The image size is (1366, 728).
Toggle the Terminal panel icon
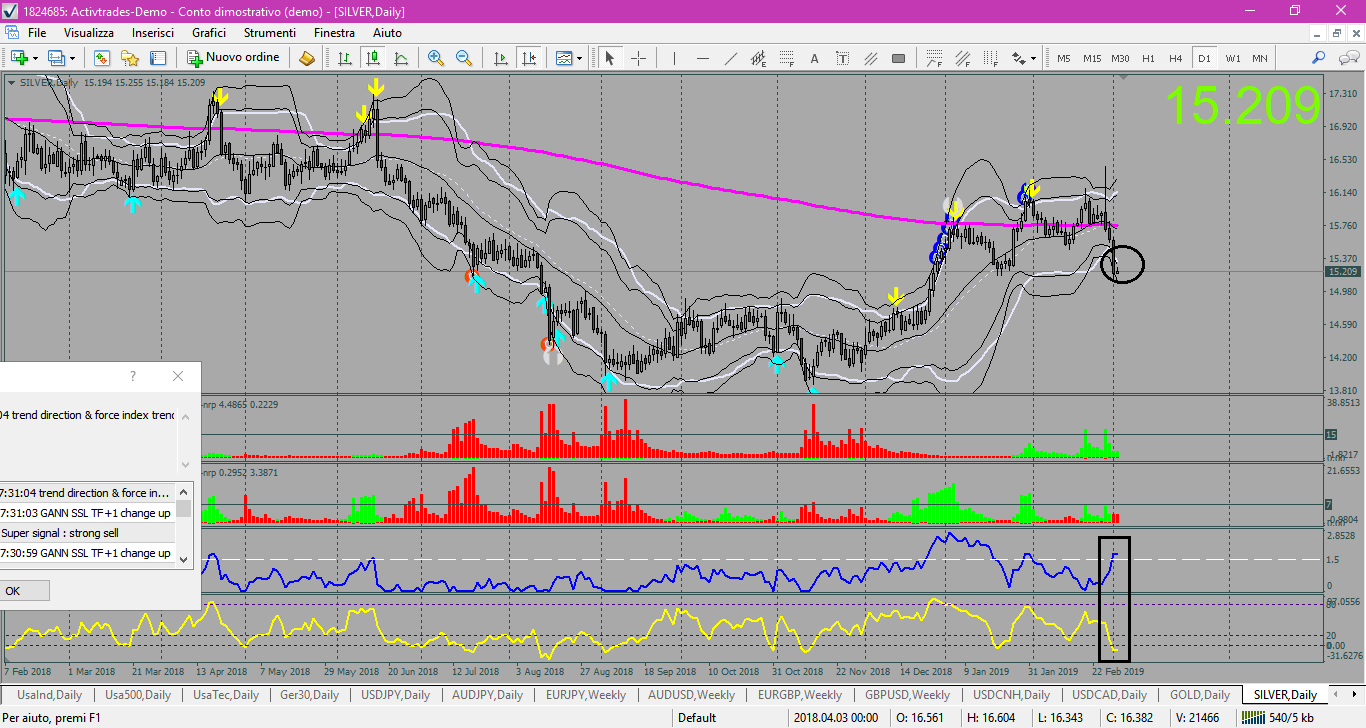pos(157,58)
